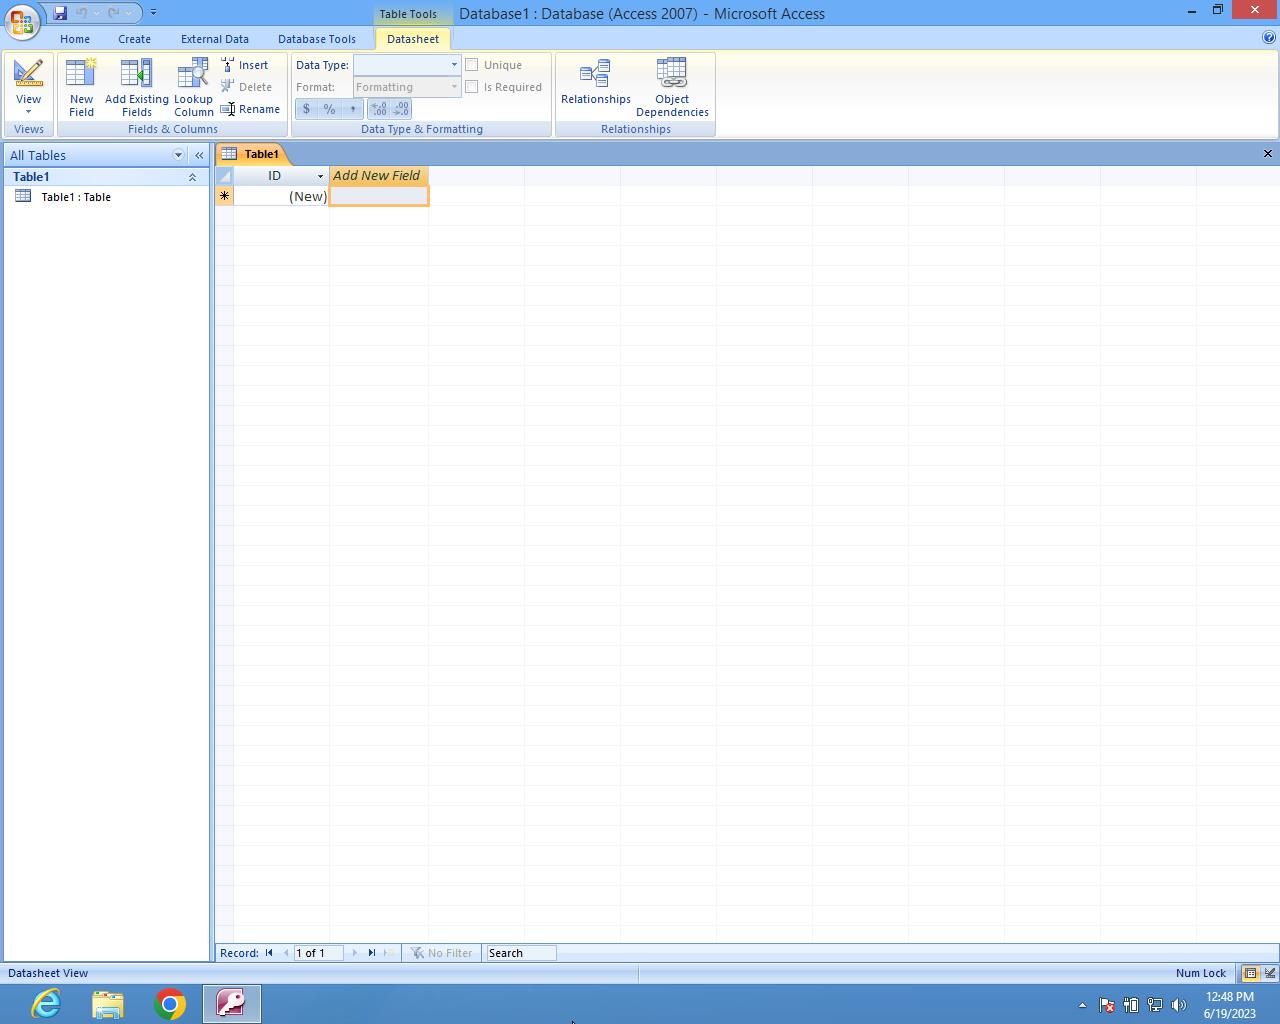Enable the Is Required checkbox
This screenshot has height=1024, width=1280.
click(x=472, y=87)
